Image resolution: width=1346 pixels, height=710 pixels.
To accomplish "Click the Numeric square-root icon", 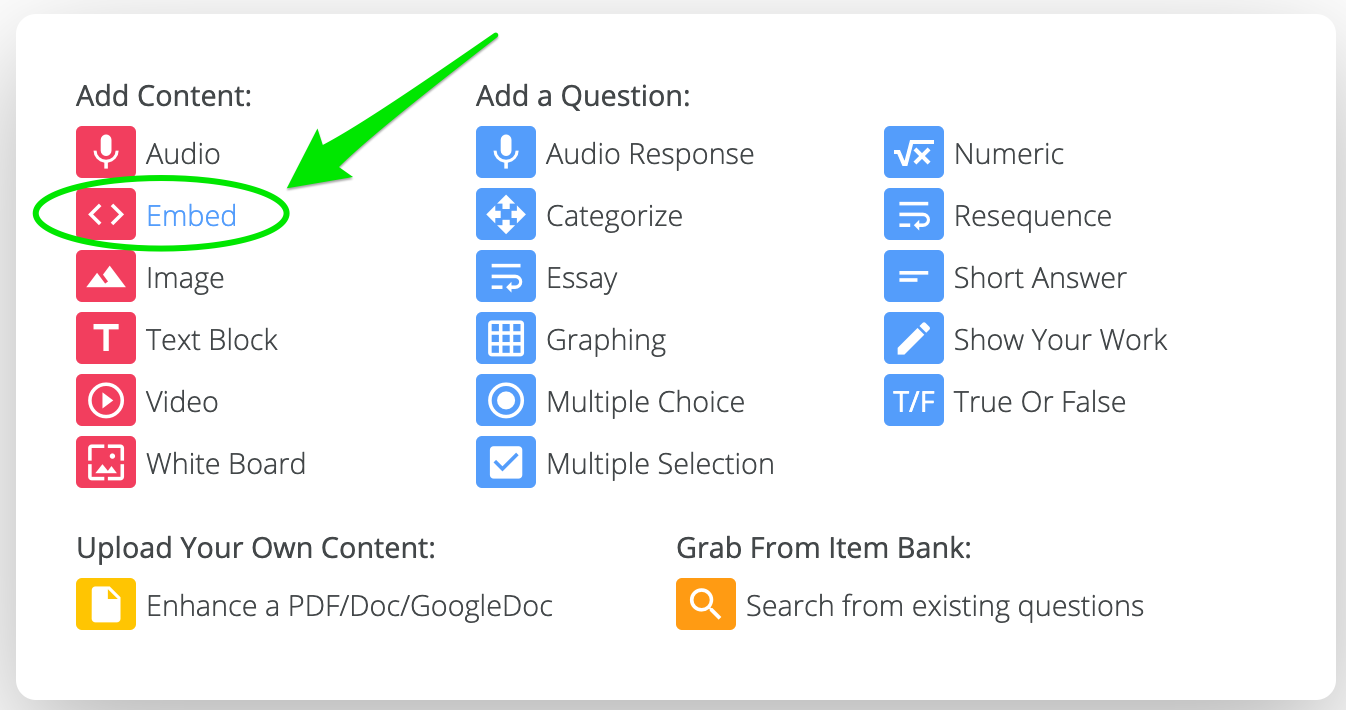I will [914, 153].
